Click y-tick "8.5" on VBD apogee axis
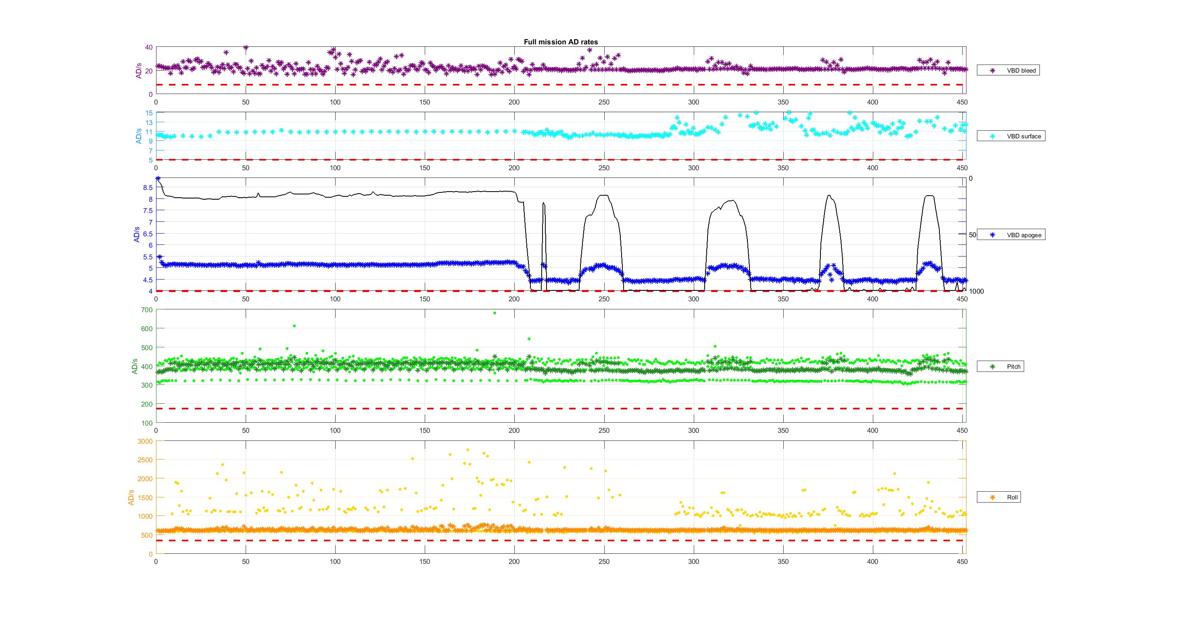This screenshot has height=622, width=1200. coord(147,188)
